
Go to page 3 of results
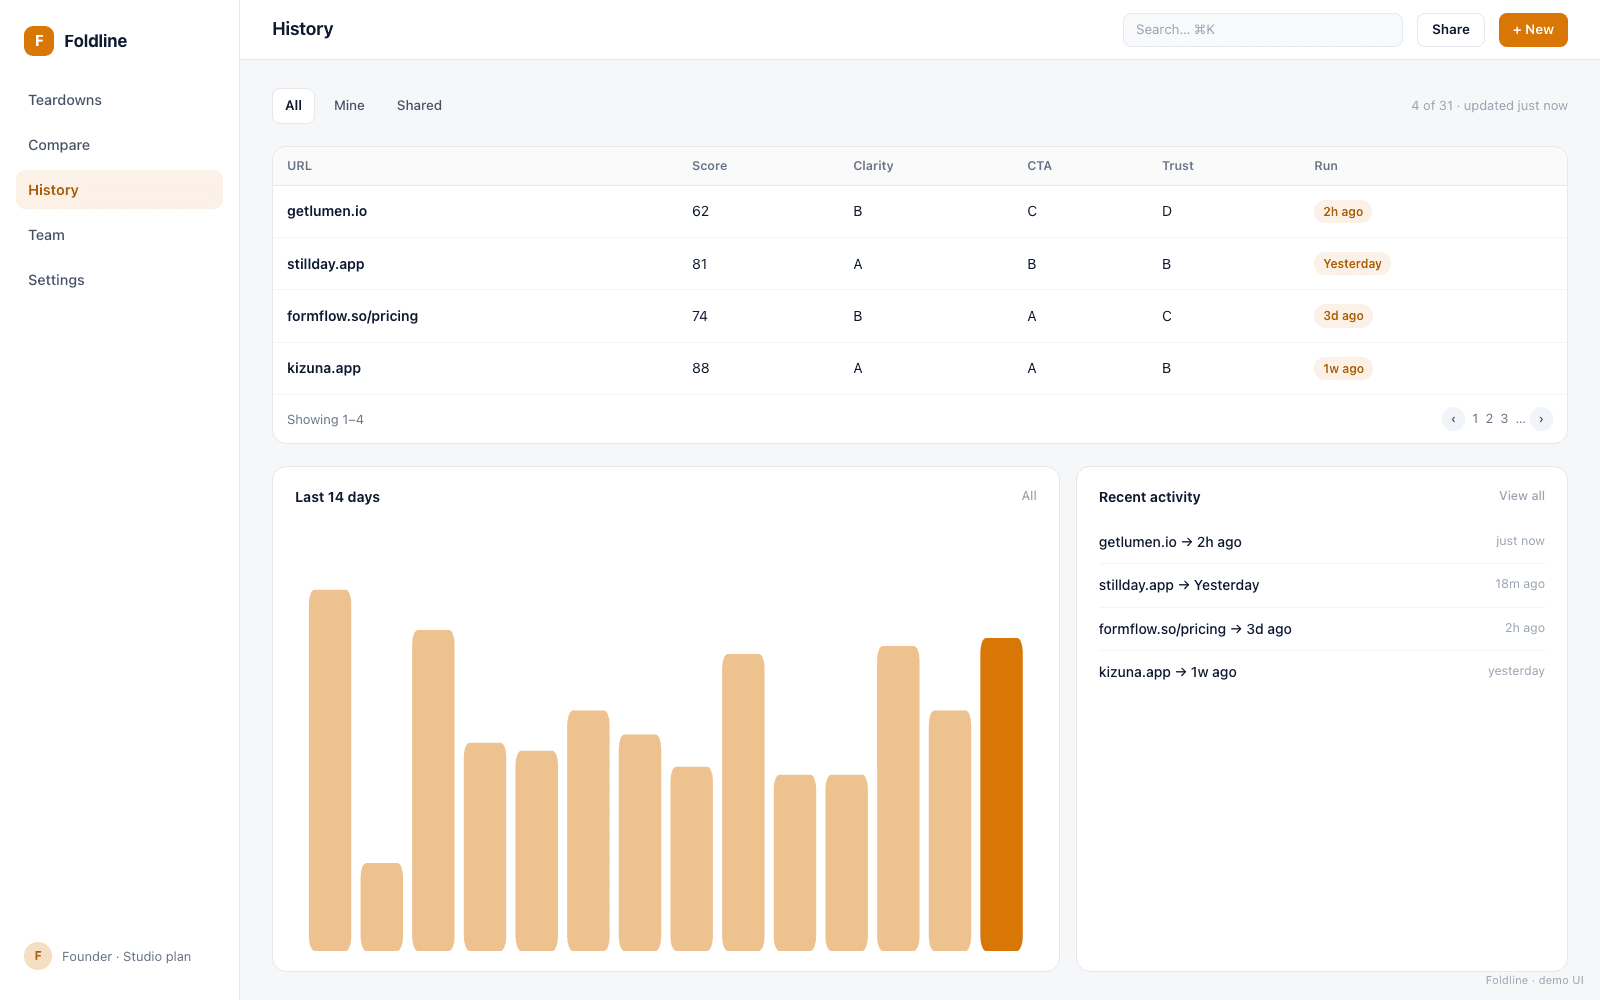1504,419
